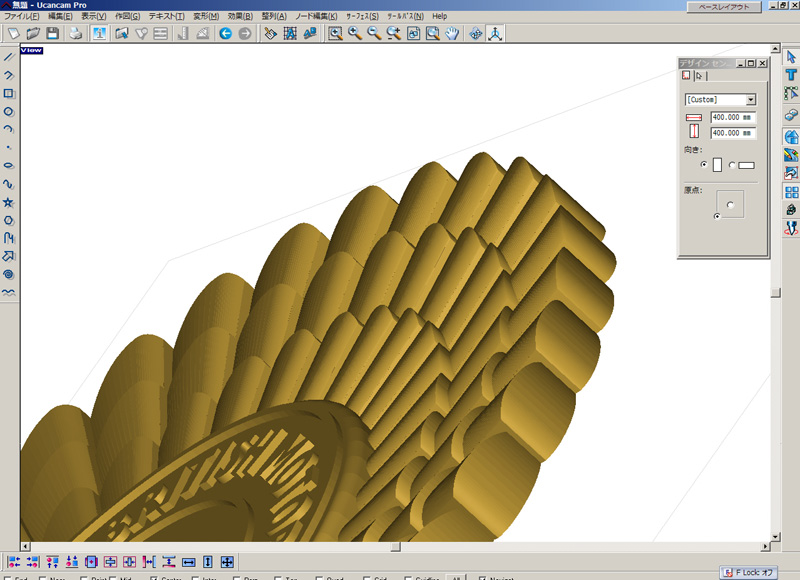
Task: Select portrait orientation radio button
Action: click(x=705, y=164)
